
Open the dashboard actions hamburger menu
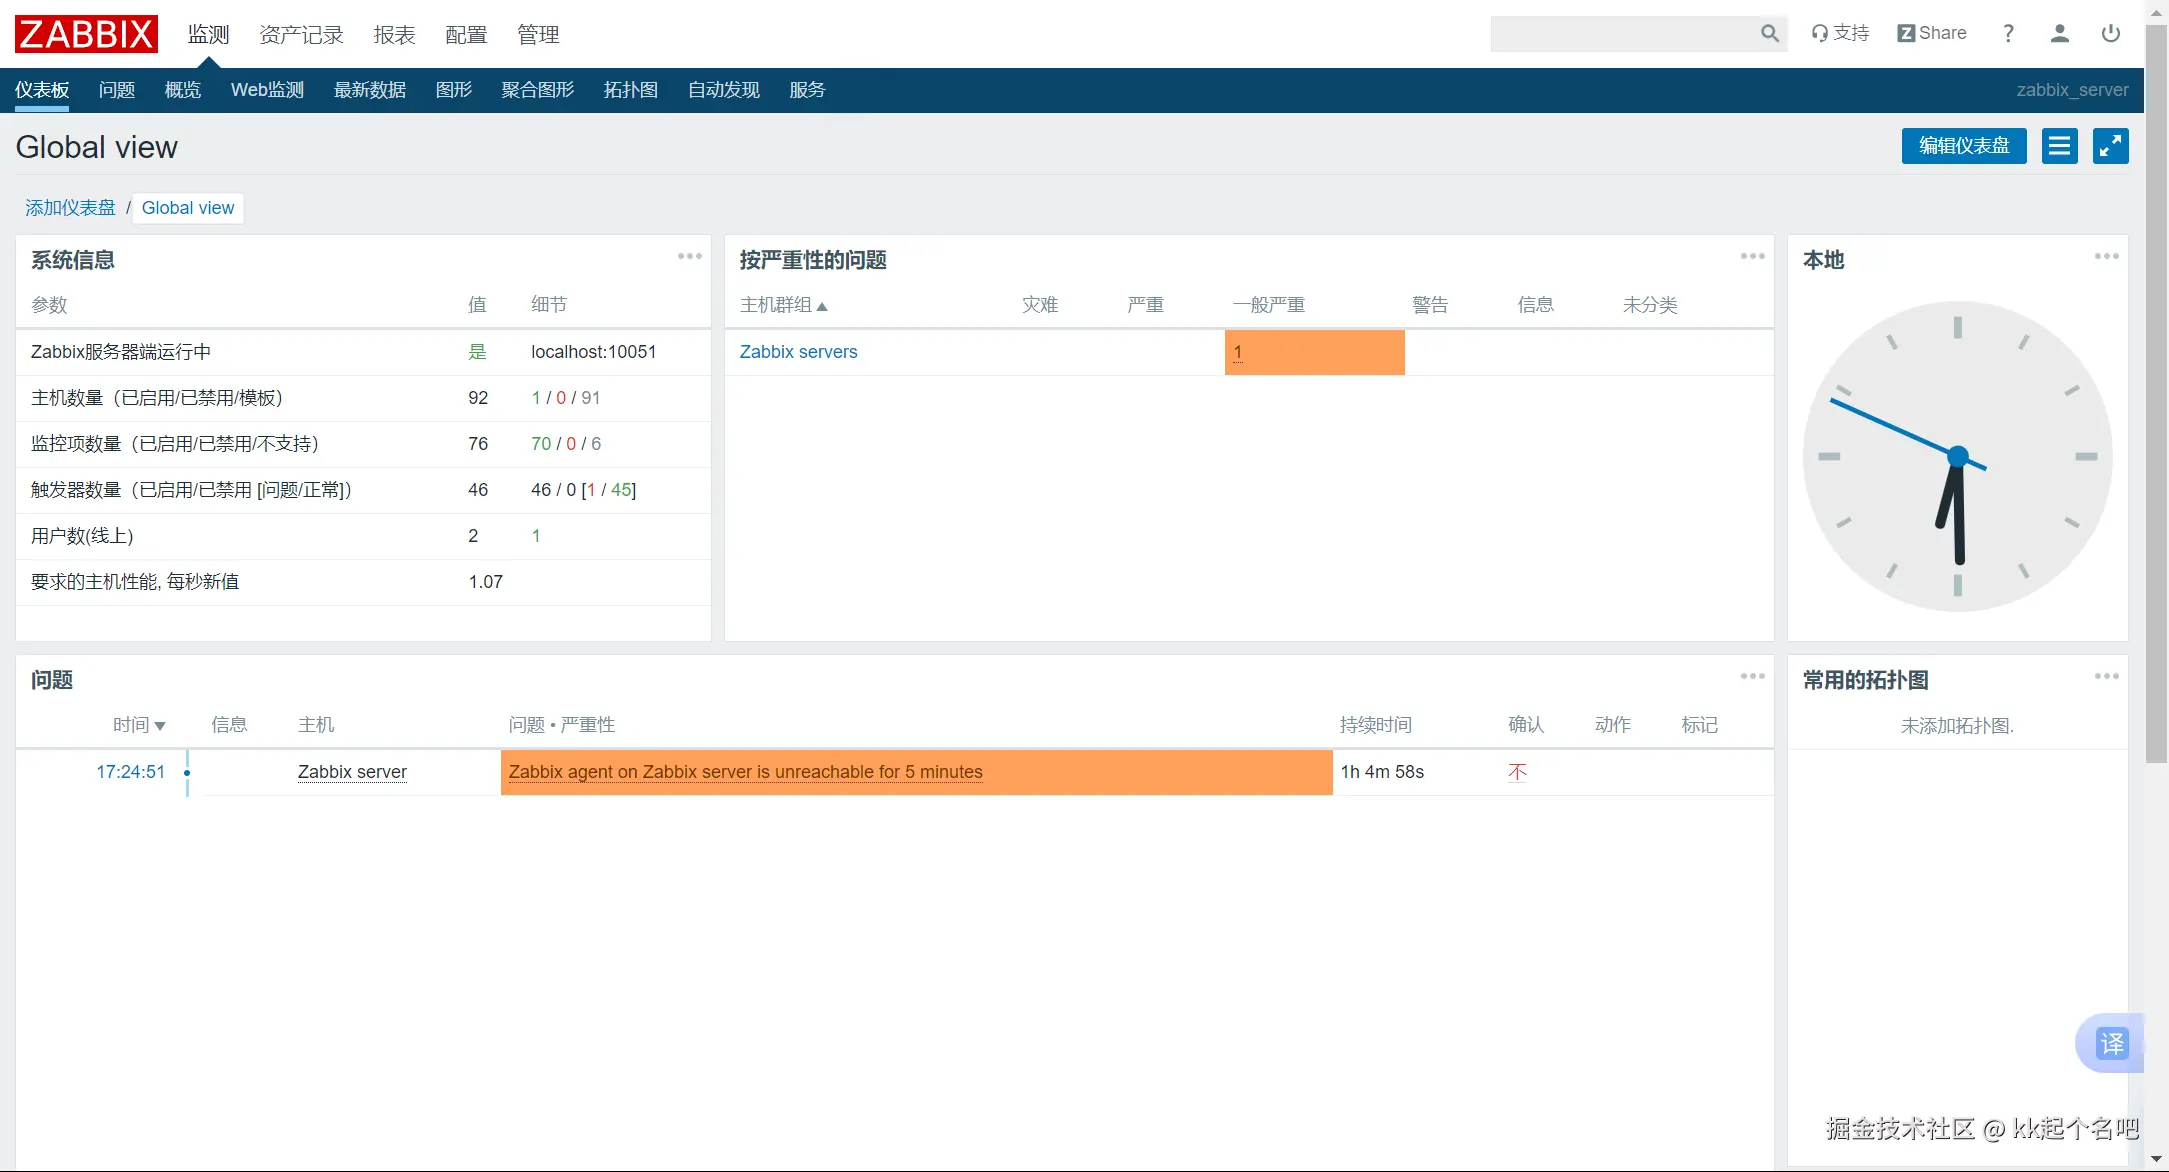[2059, 146]
